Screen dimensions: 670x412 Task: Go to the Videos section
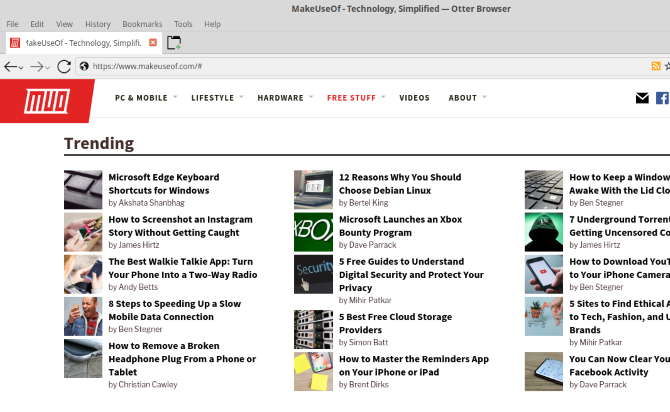pyautogui.click(x=414, y=98)
